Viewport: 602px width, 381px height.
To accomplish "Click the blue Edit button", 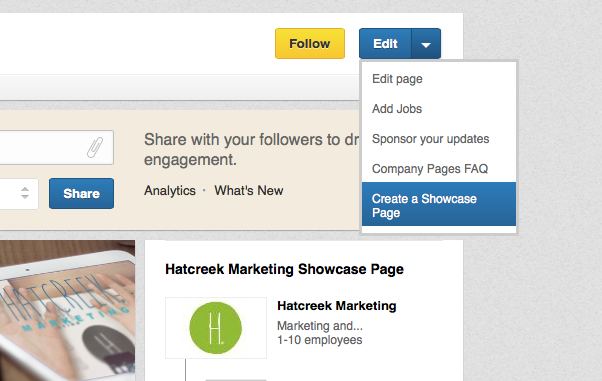I will coord(385,44).
